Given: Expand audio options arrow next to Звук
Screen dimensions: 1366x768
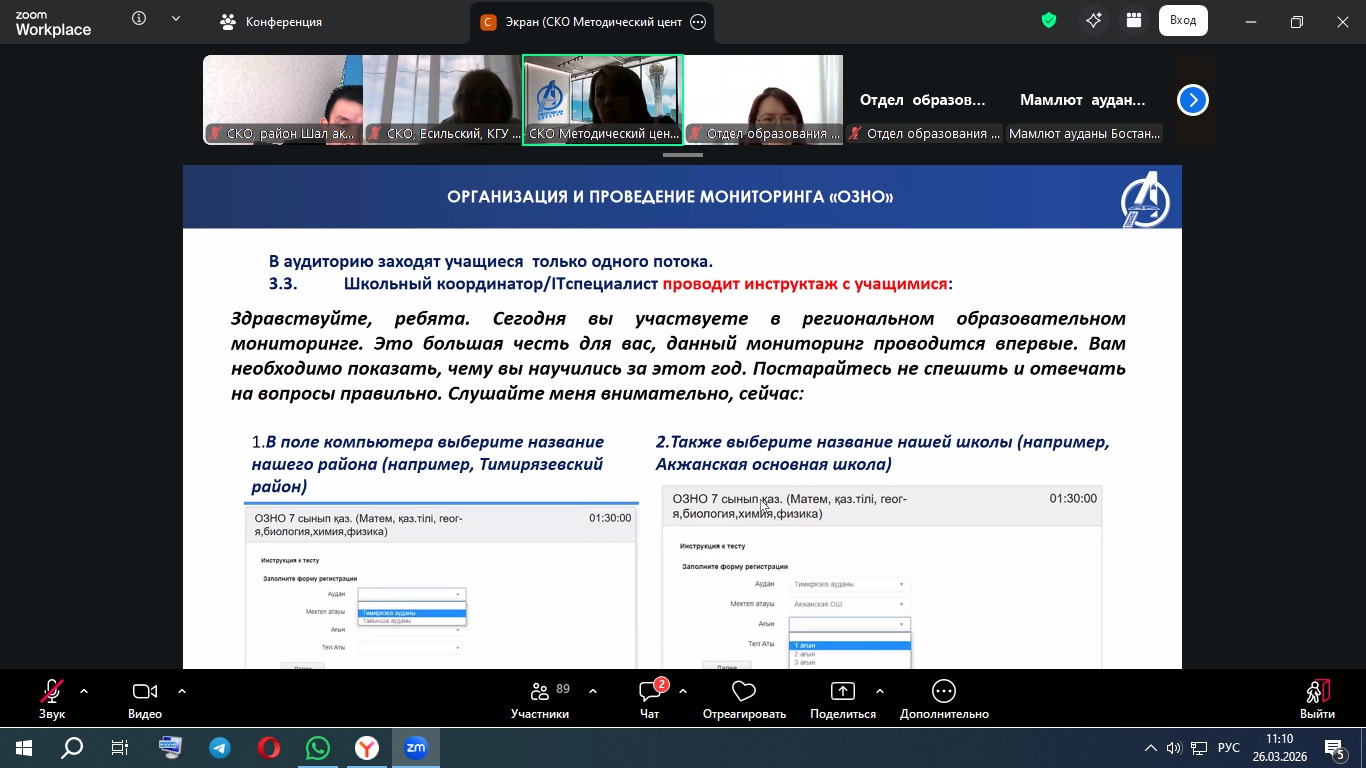Looking at the screenshot, I should (x=84, y=691).
